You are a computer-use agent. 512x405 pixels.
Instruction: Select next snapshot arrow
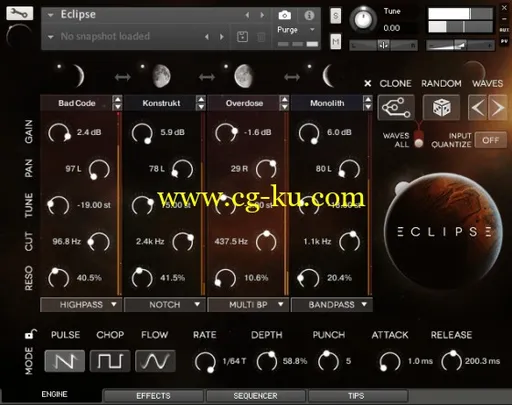(222, 37)
